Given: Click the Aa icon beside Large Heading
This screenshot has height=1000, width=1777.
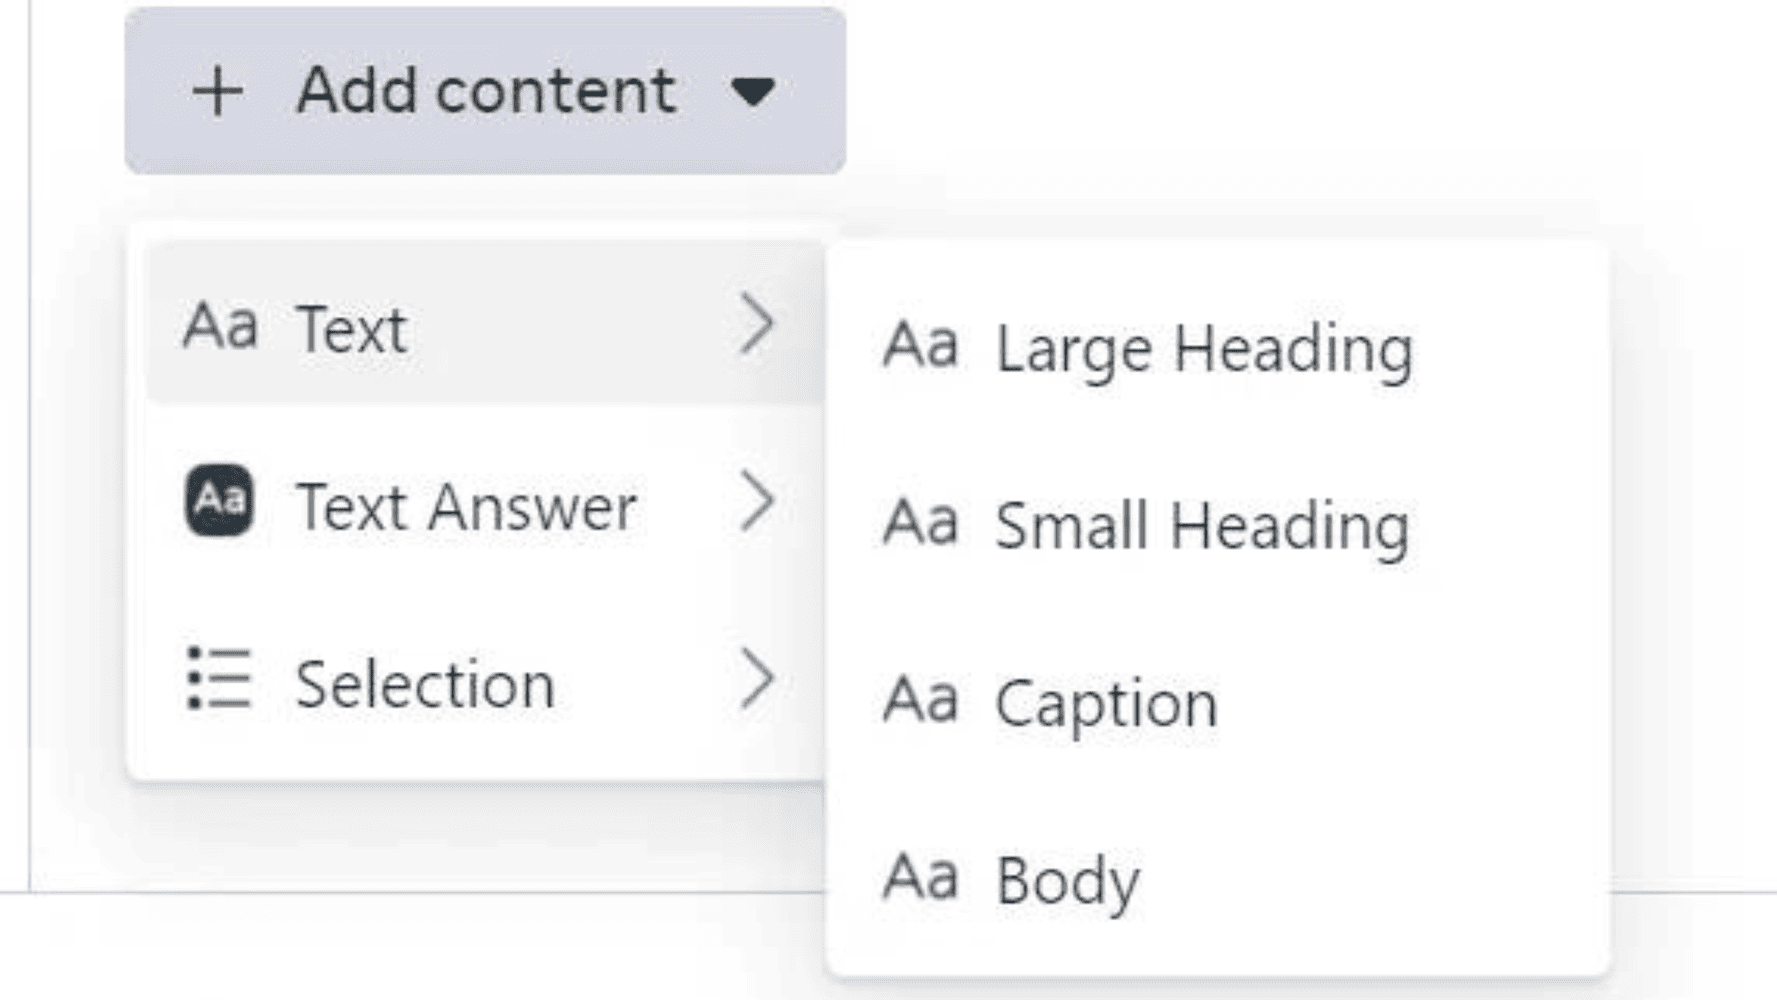Looking at the screenshot, I should (x=921, y=345).
